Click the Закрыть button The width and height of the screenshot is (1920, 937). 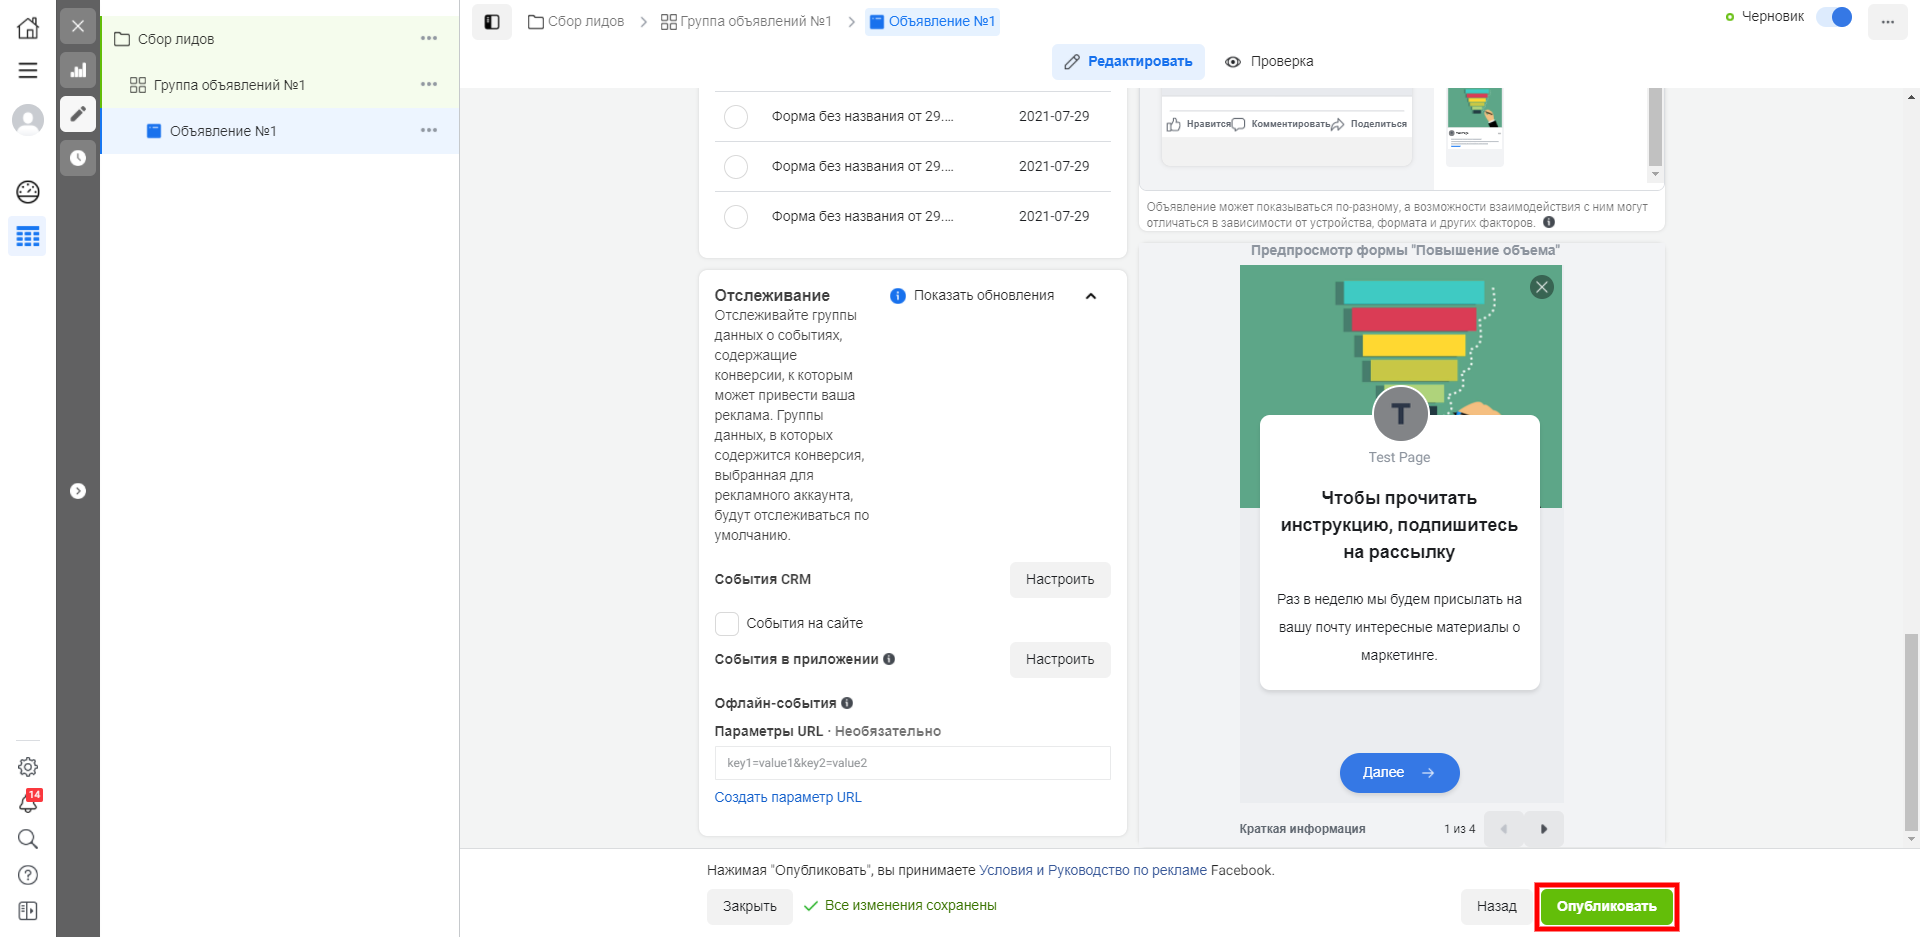point(750,907)
